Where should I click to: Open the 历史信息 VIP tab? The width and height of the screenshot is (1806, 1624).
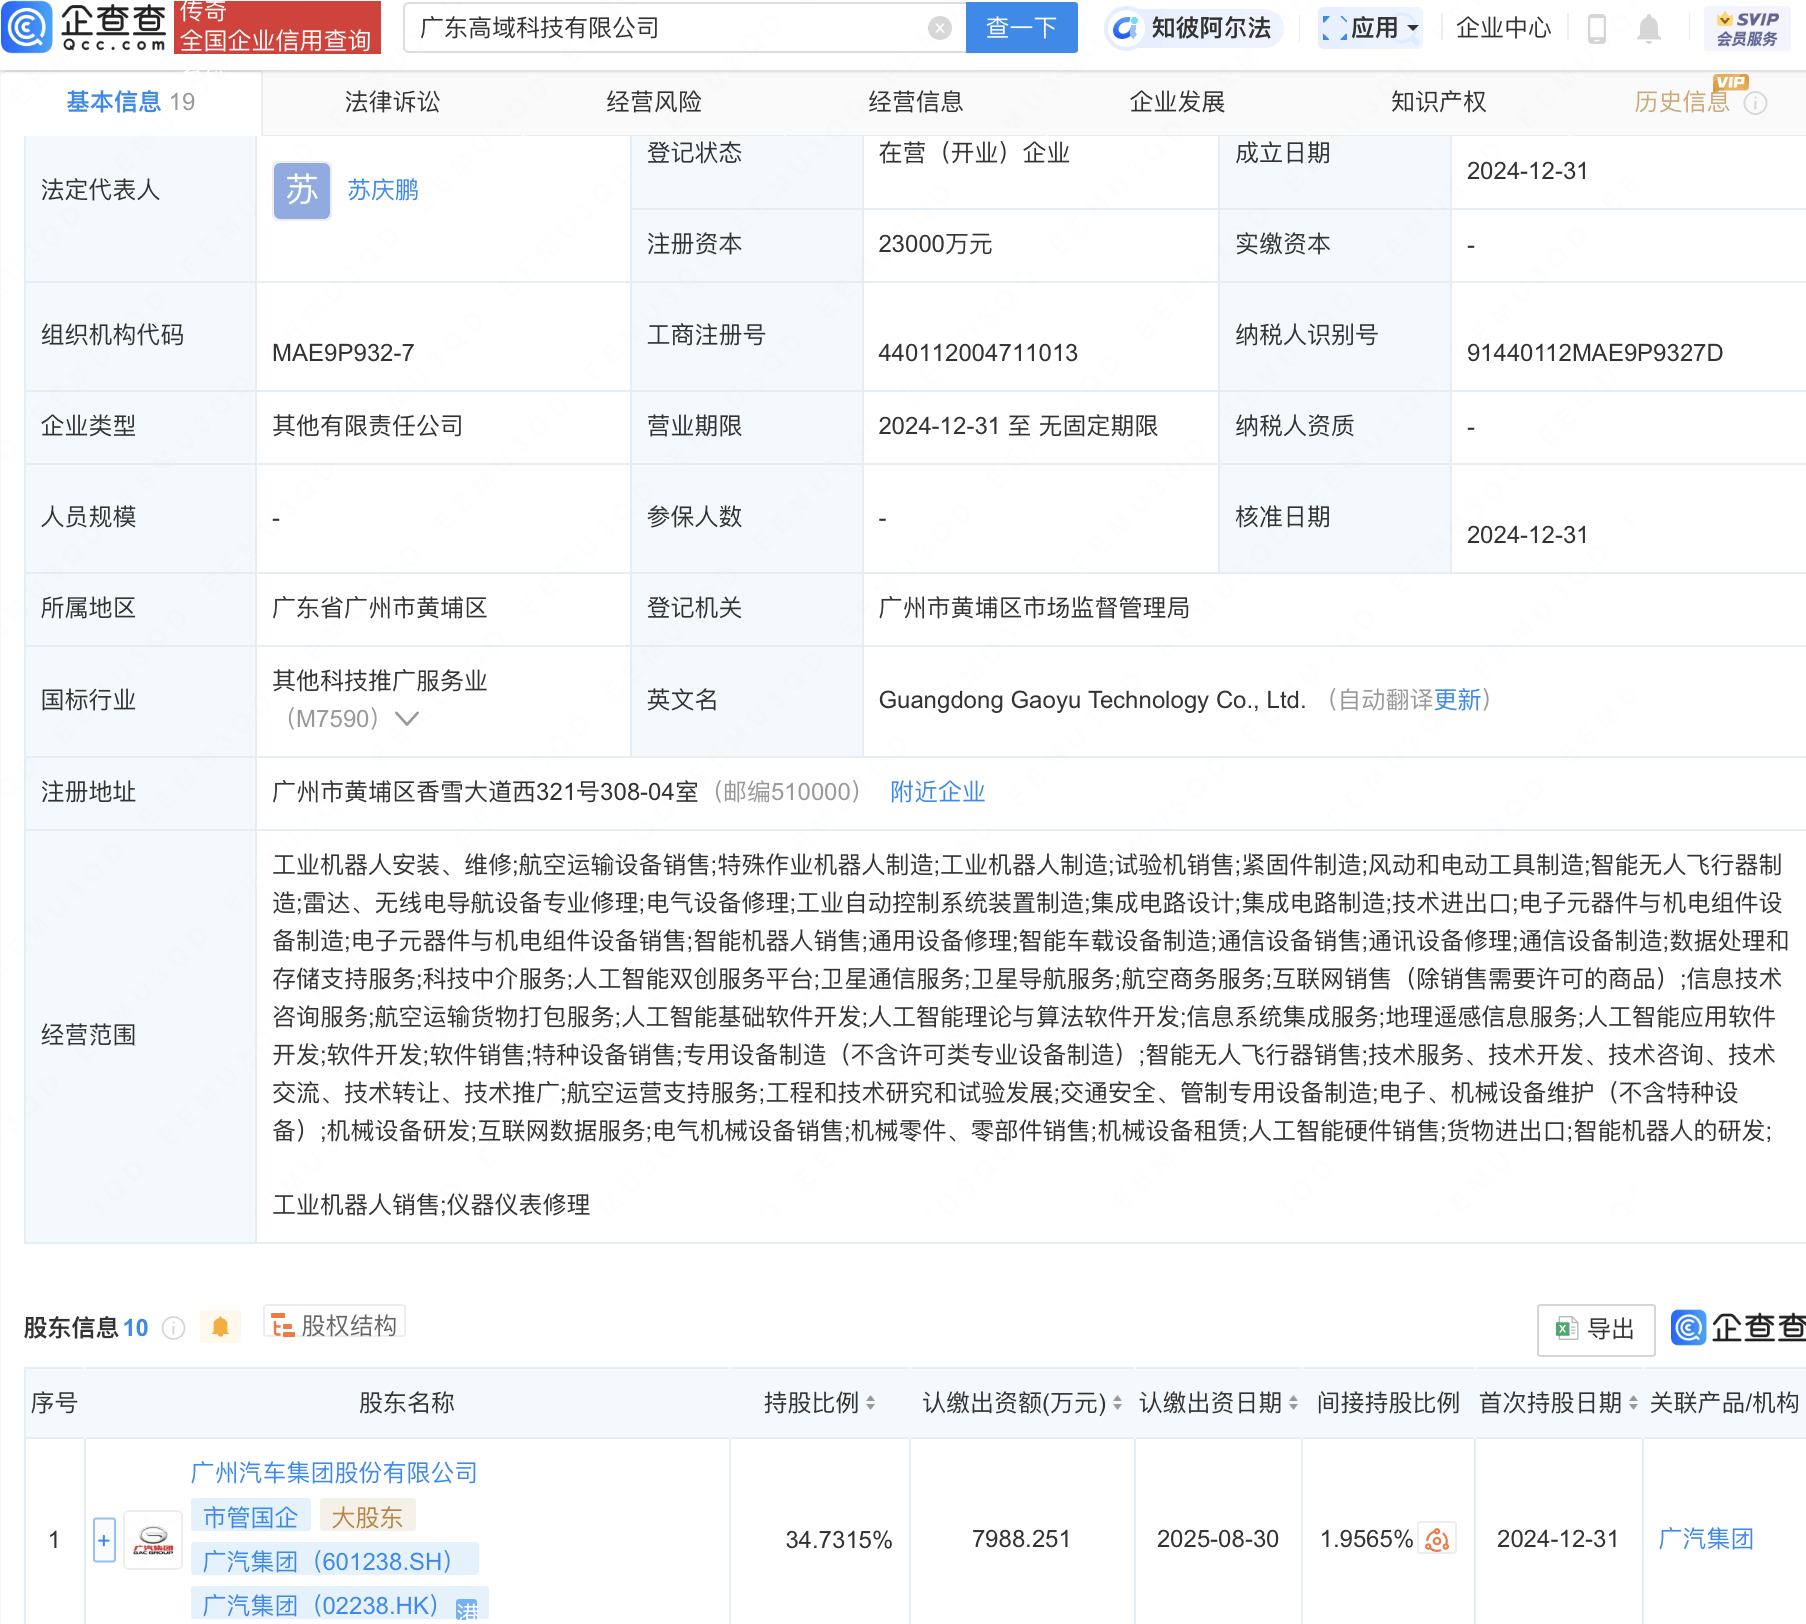[x=1682, y=102]
